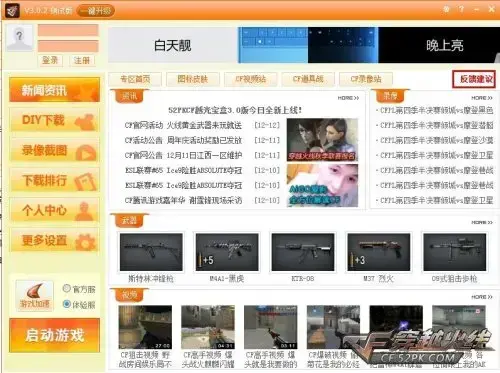Click the 一键升级 upgrade button
Viewport: 500px width, 373px height.
click(x=95, y=11)
